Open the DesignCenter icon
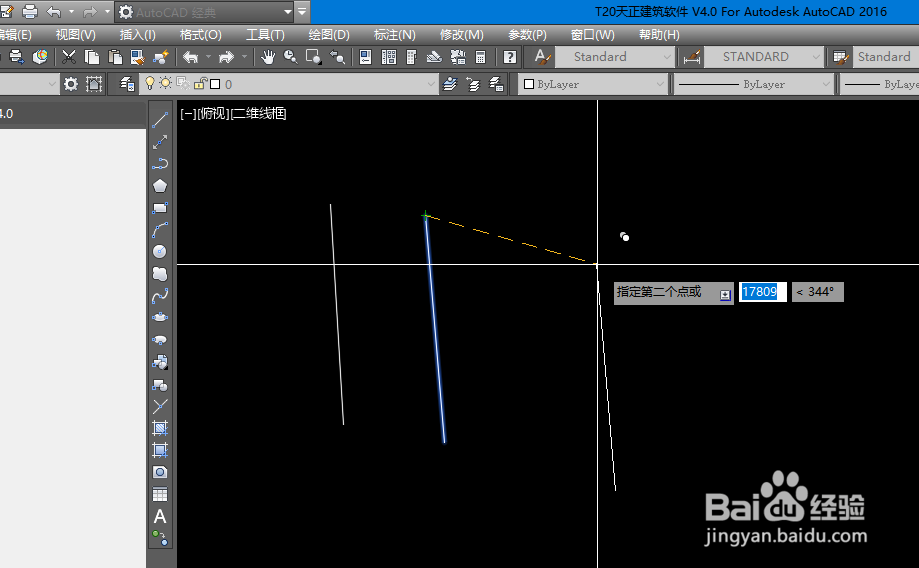Screen dimensions: 919x568 pos(389,57)
